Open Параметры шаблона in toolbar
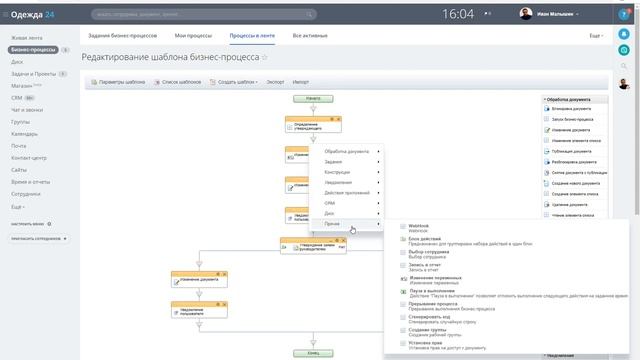Image resolution: width=640 pixels, height=360 pixels. pos(118,82)
